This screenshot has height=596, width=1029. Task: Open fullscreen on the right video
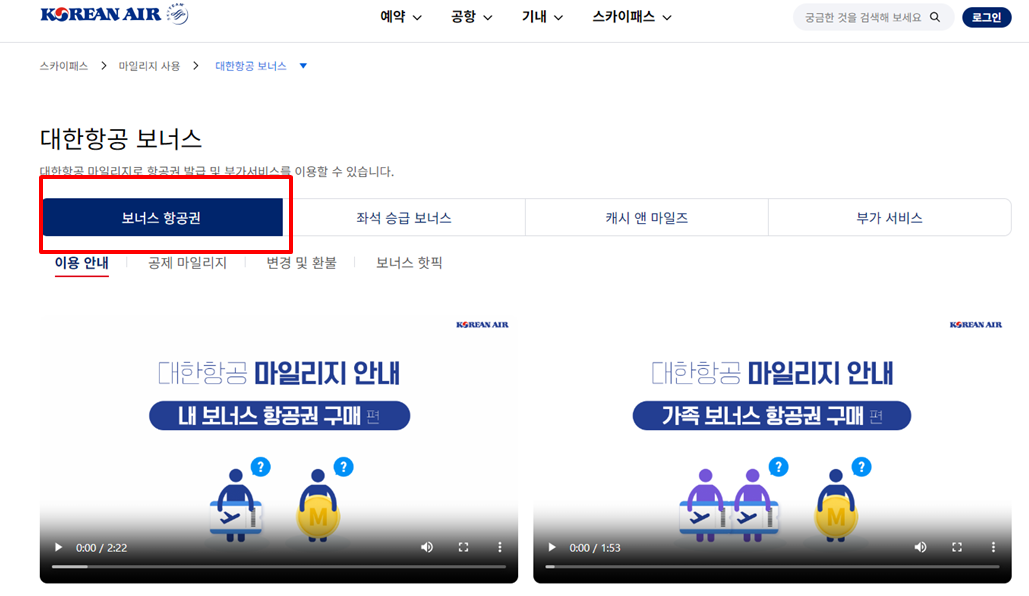click(957, 547)
